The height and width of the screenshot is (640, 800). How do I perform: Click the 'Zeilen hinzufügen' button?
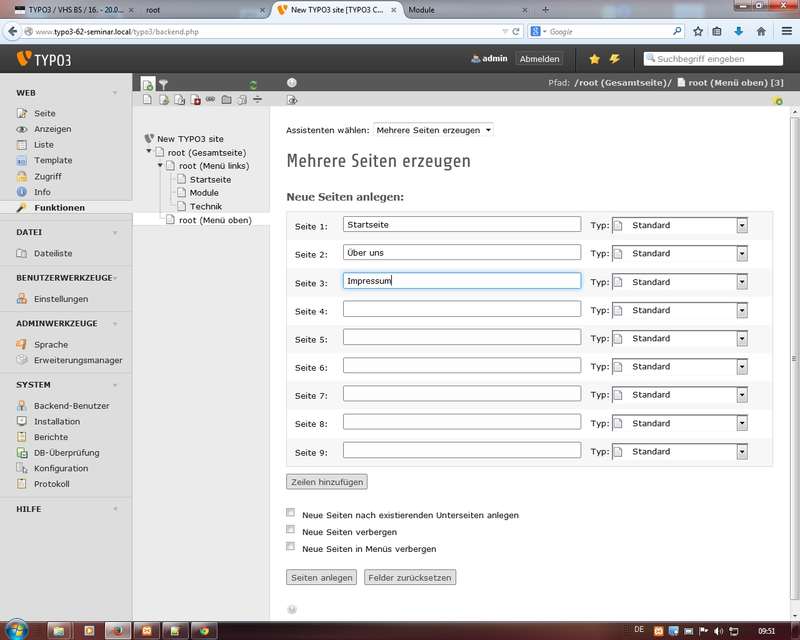click(x=327, y=482)
